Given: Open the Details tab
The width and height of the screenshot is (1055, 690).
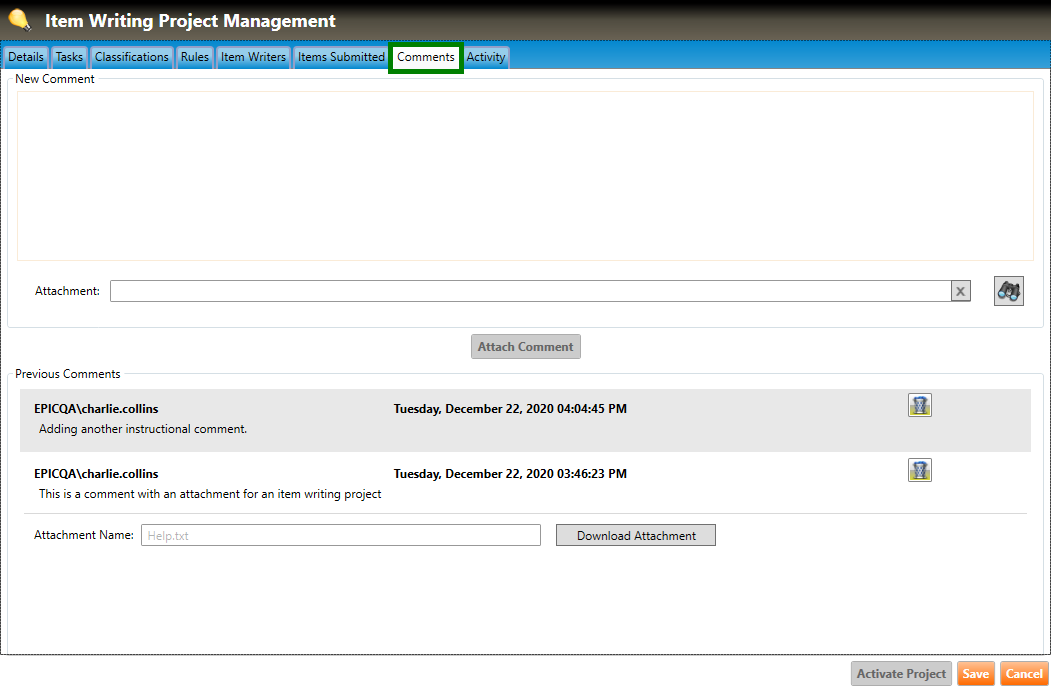Looking at the screenshot, I should [26, 57].
